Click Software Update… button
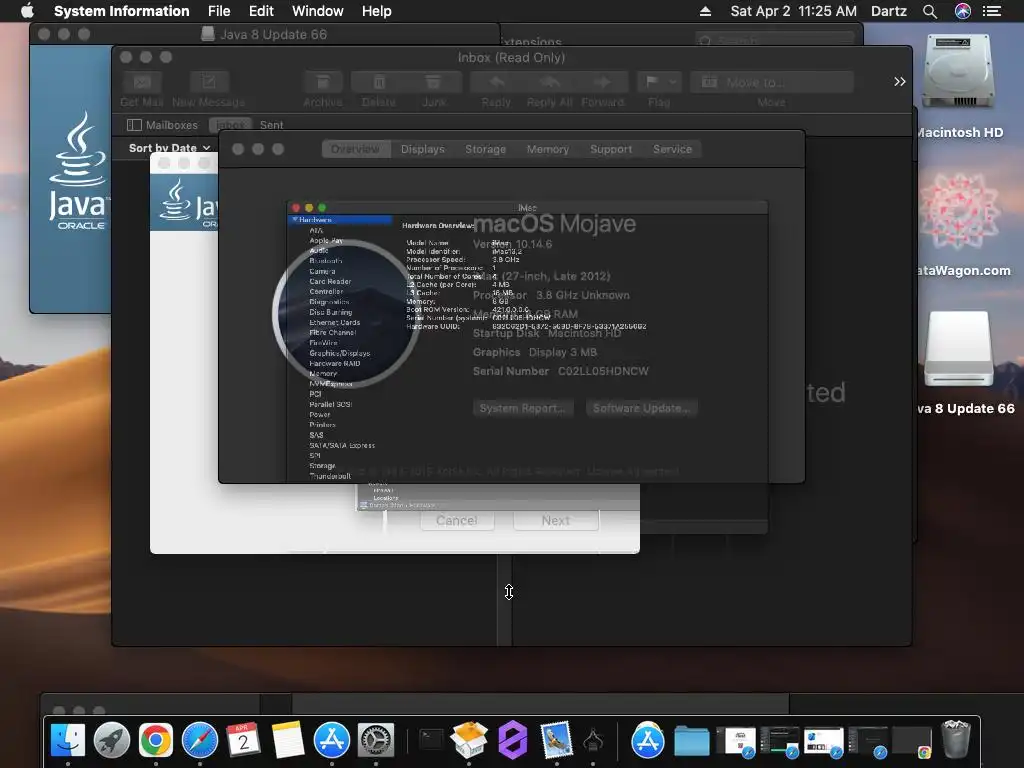 tap(641, 408)
